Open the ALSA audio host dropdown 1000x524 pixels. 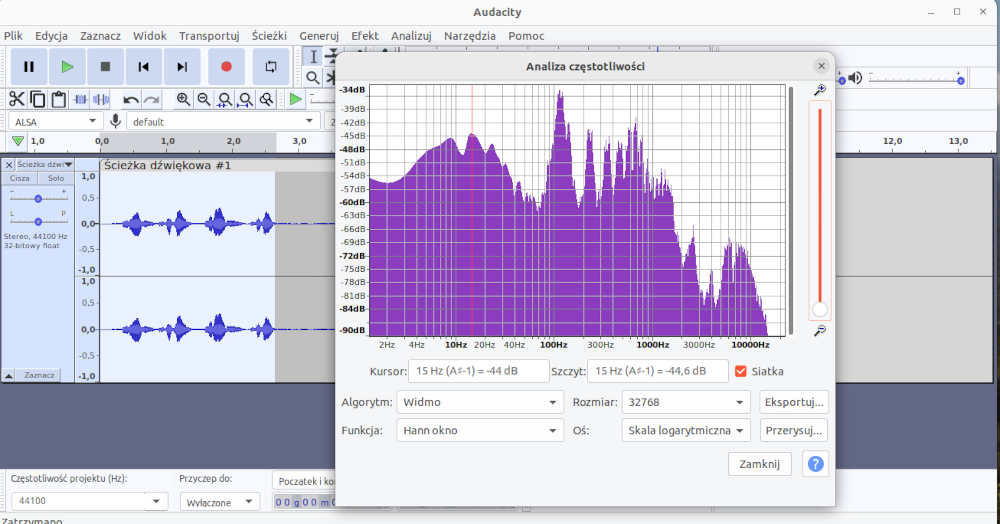[55, 121]
